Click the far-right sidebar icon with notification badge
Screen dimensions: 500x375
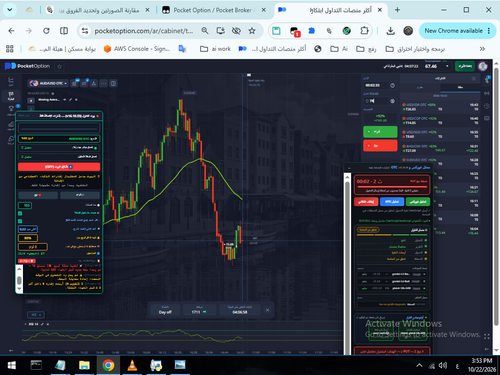point(487,80)
